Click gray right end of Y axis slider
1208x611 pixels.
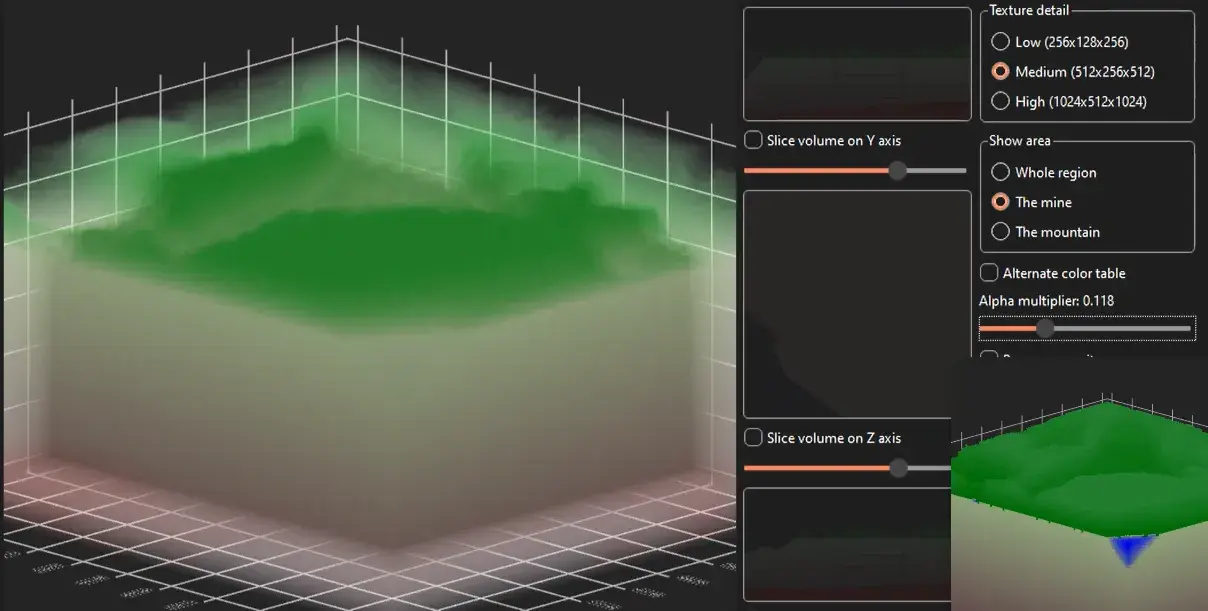click(940, 171)
